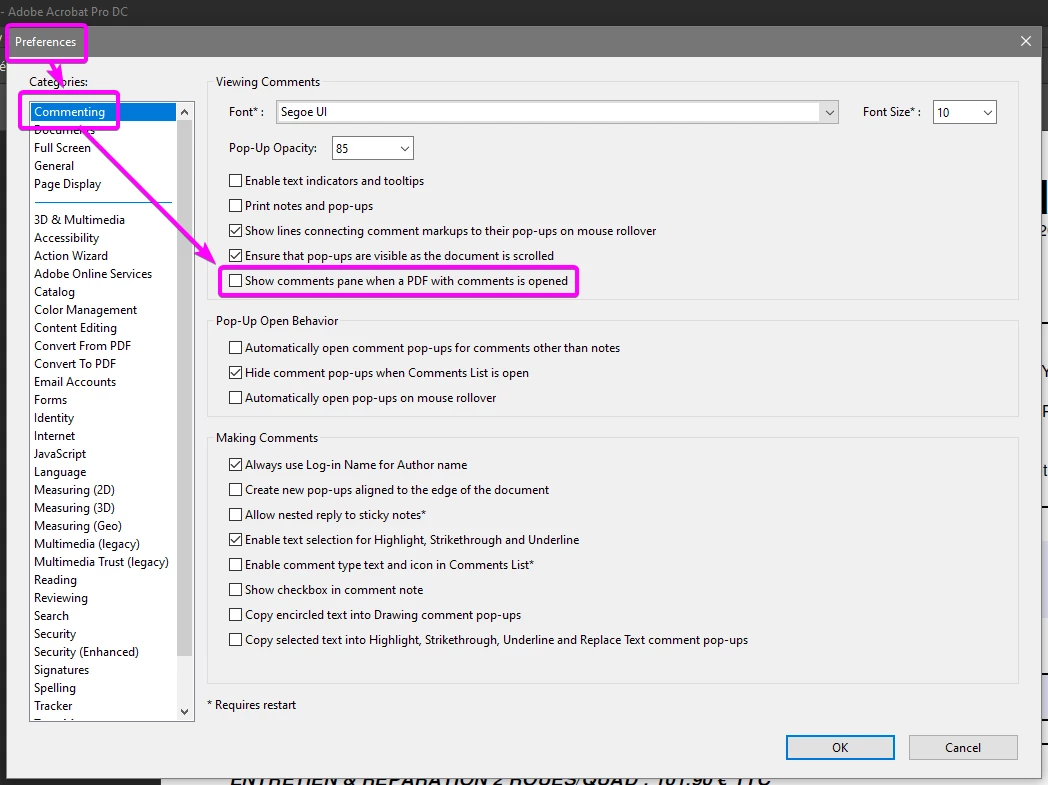Uncheck Always use Log-in Name for Author
Screen dimensions: 1048x785
click(x=235, y=465)
